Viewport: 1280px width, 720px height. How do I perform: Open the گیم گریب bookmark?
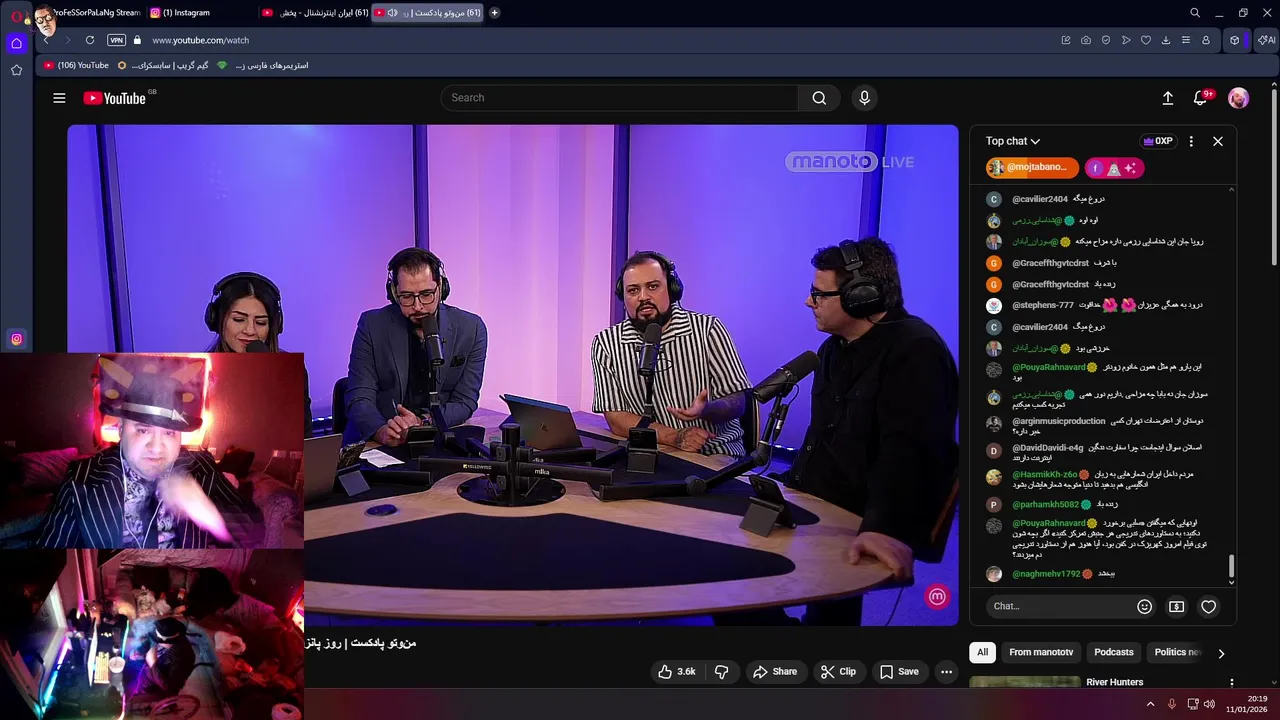pyautogui.click(x=164, y=65)
